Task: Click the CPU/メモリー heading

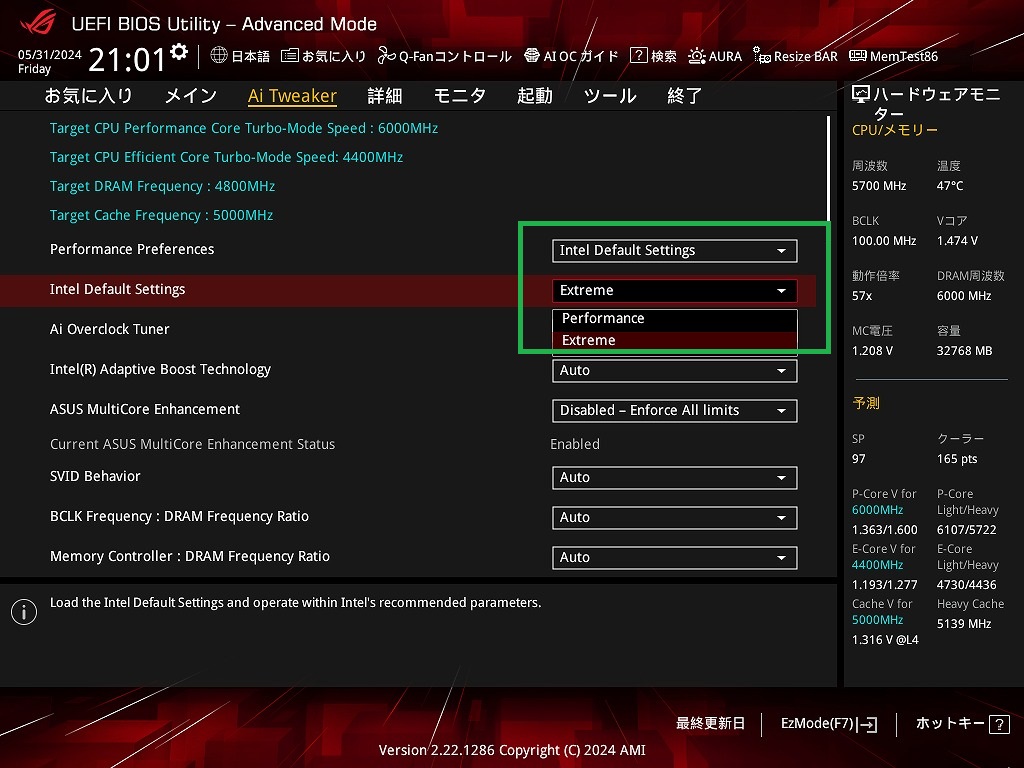Action: (x=895, y=130)
